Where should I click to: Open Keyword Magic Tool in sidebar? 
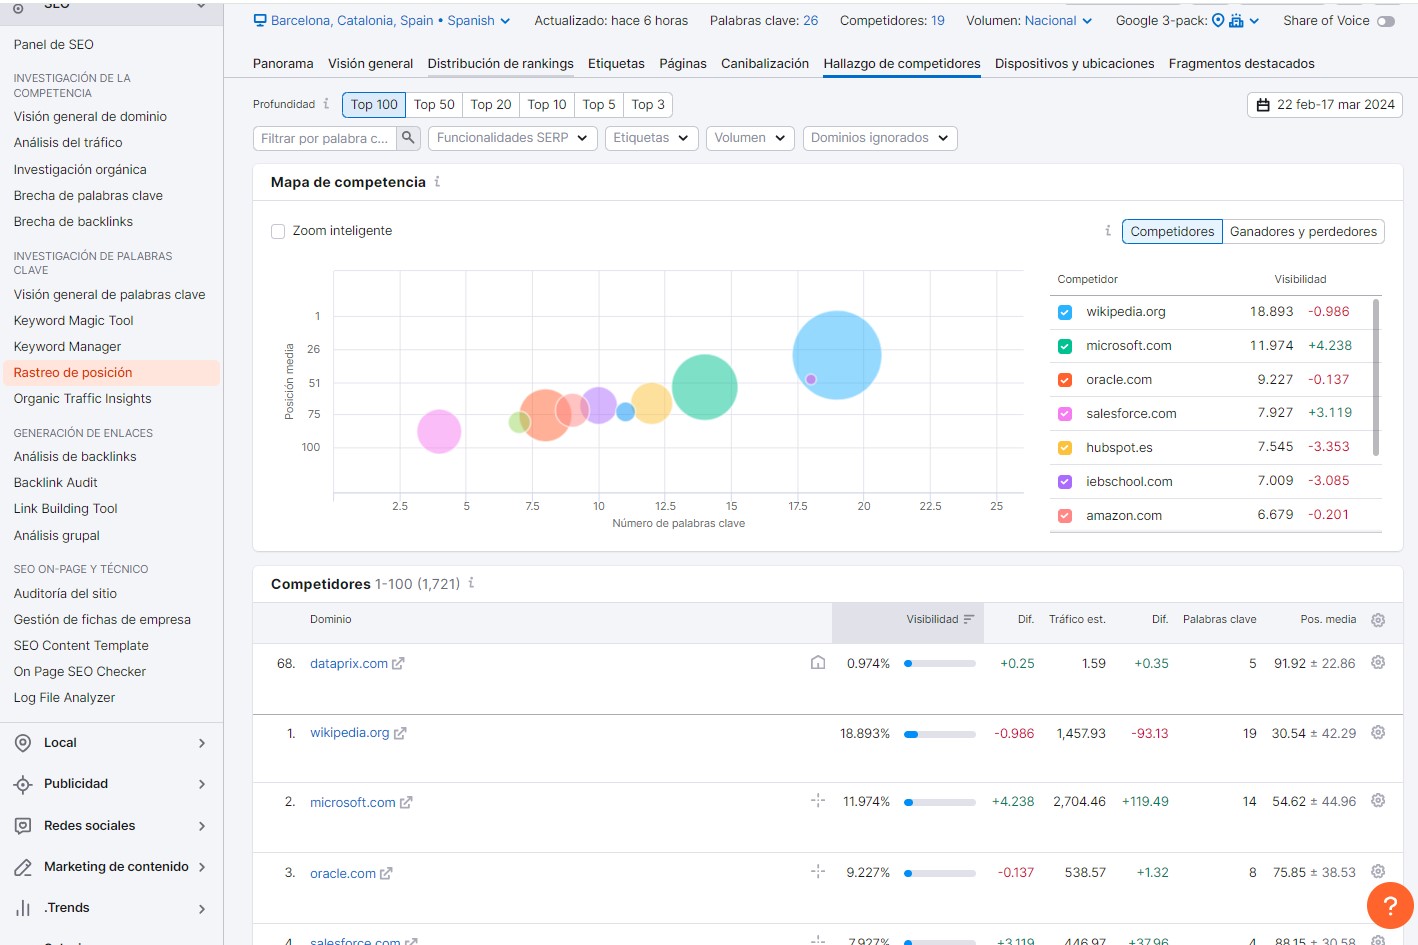[x=73, y=321]
